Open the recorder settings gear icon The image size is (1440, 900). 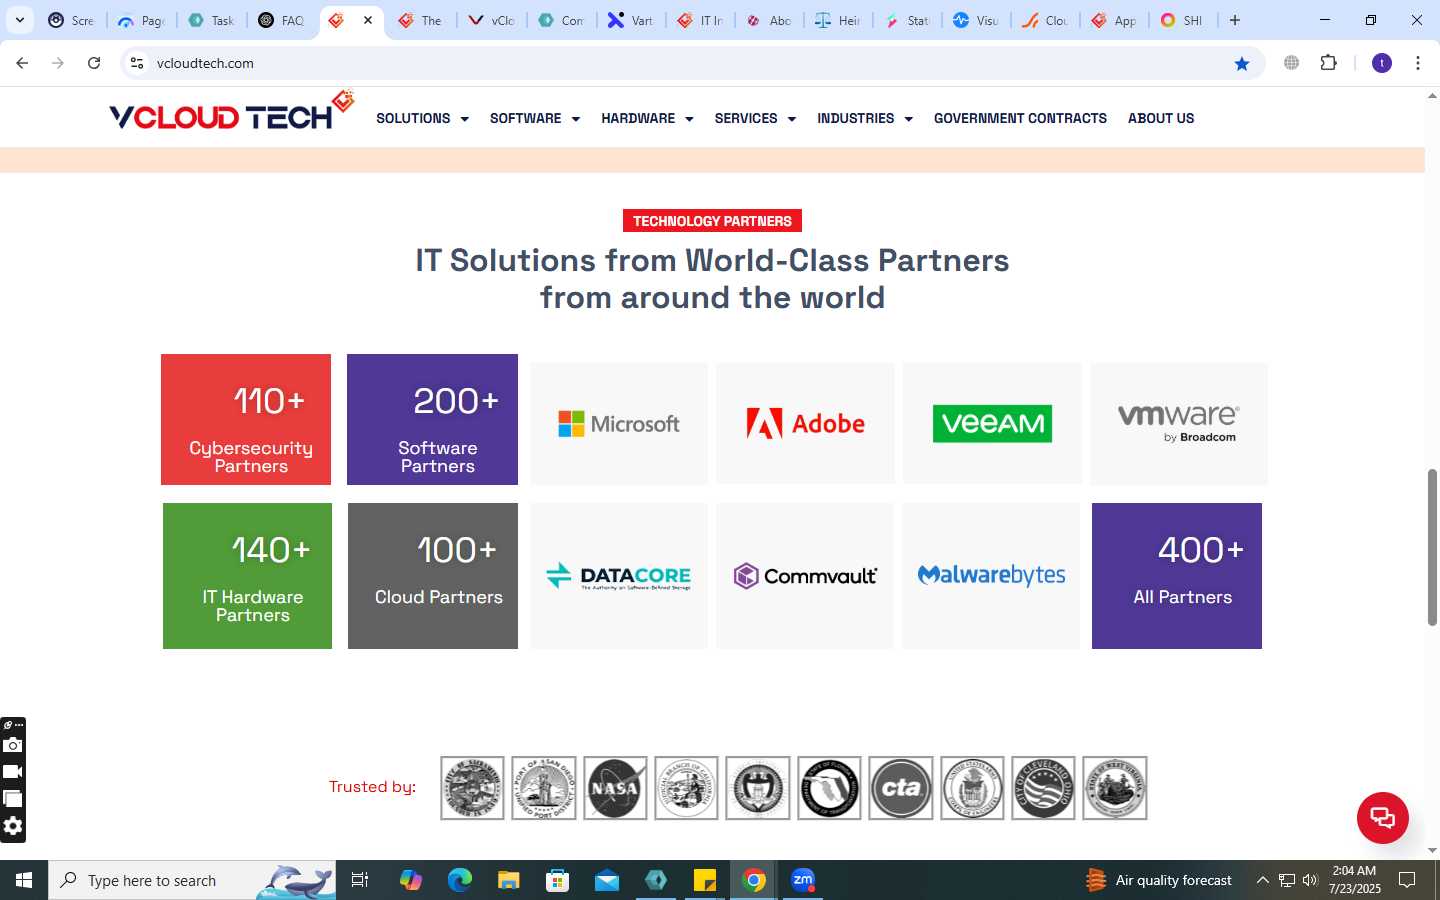point(13,826)
